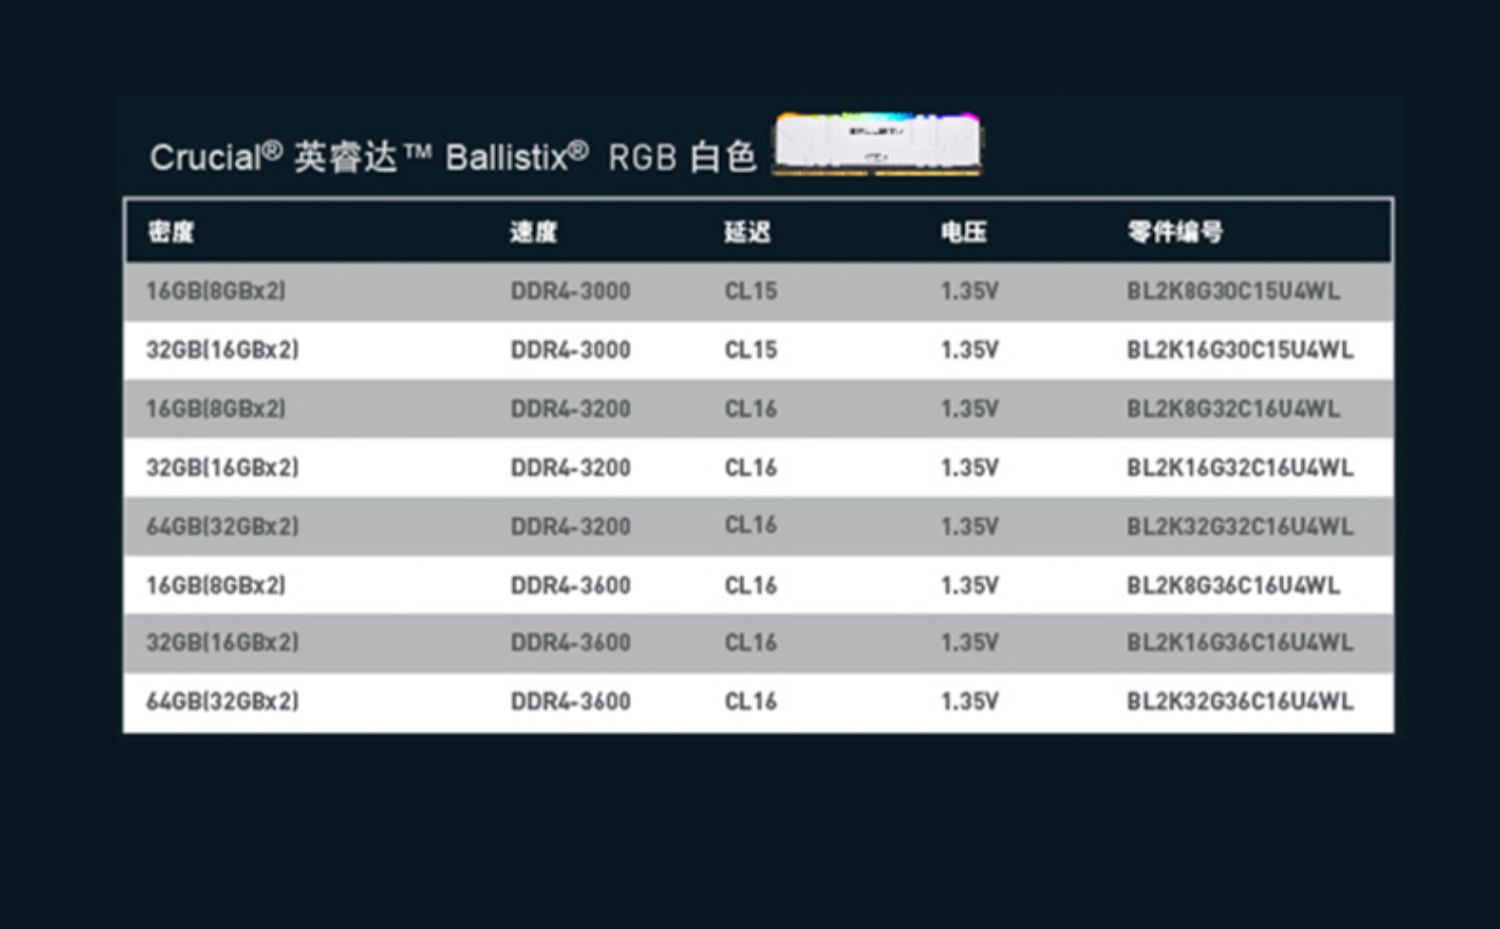Select part number BL2K16G36C16U4WL

click(x=1240, y=643)
